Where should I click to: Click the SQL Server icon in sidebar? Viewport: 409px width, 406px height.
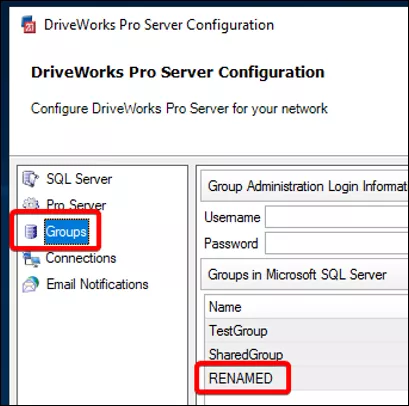(x=31, y=179)
